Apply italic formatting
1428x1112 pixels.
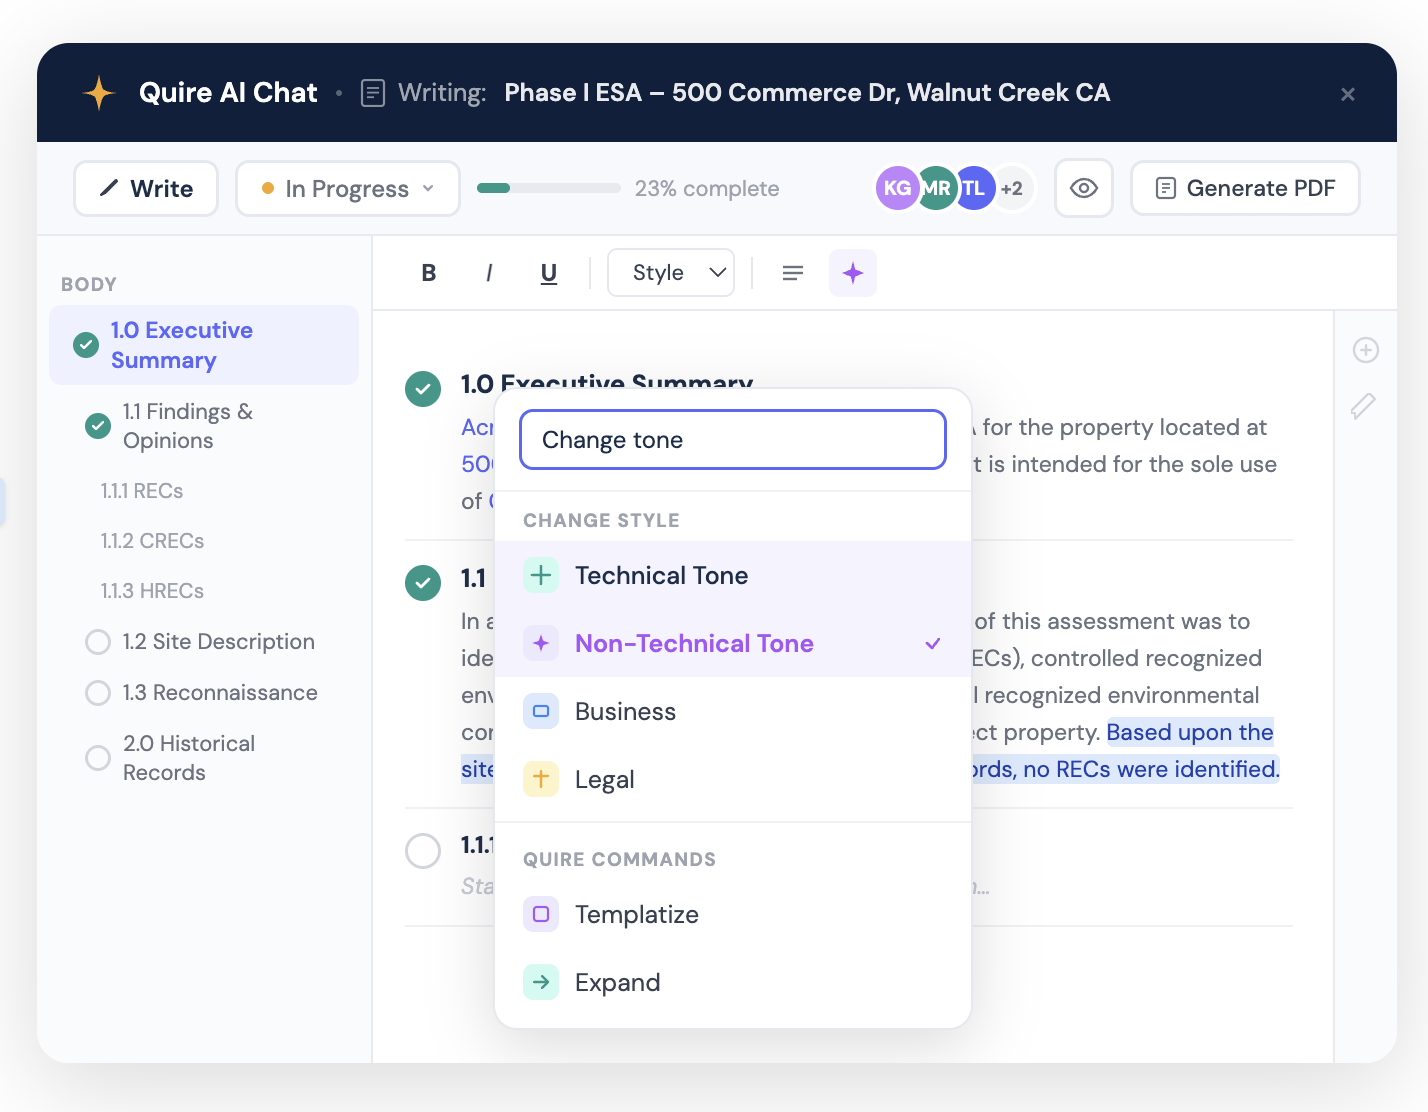(489, 273)
